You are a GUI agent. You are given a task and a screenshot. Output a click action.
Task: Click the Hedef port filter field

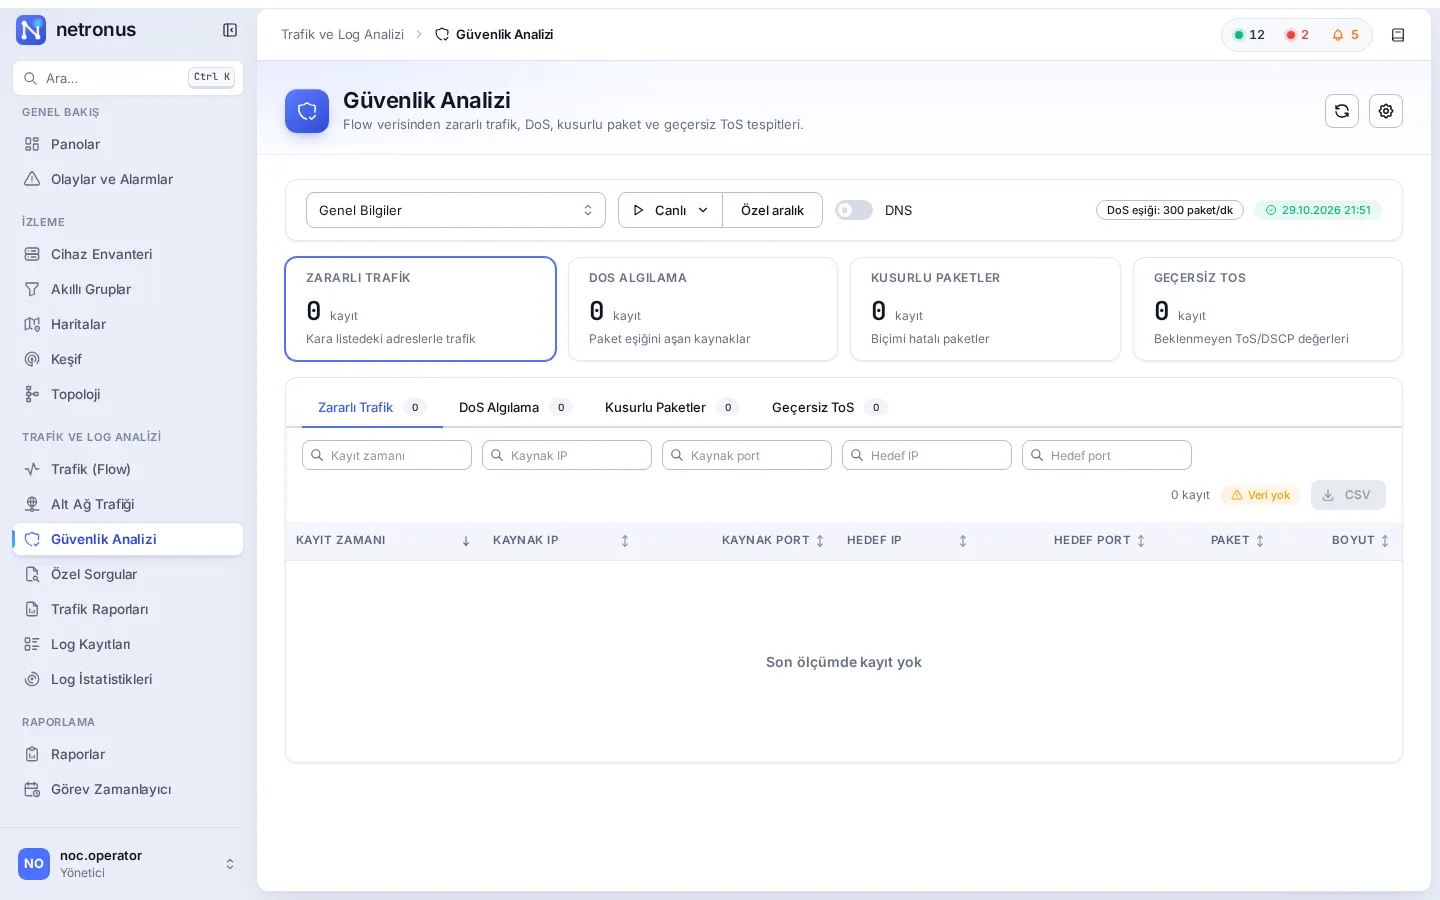click(1107, 455)
